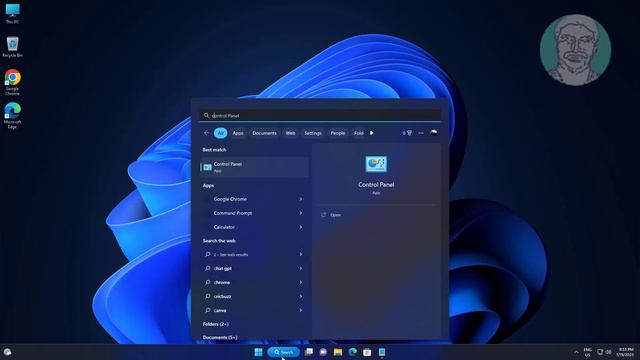This screenshot has width=640, height=360.
Task: Open the Folders (2+) section
Action: coord(216,324)
